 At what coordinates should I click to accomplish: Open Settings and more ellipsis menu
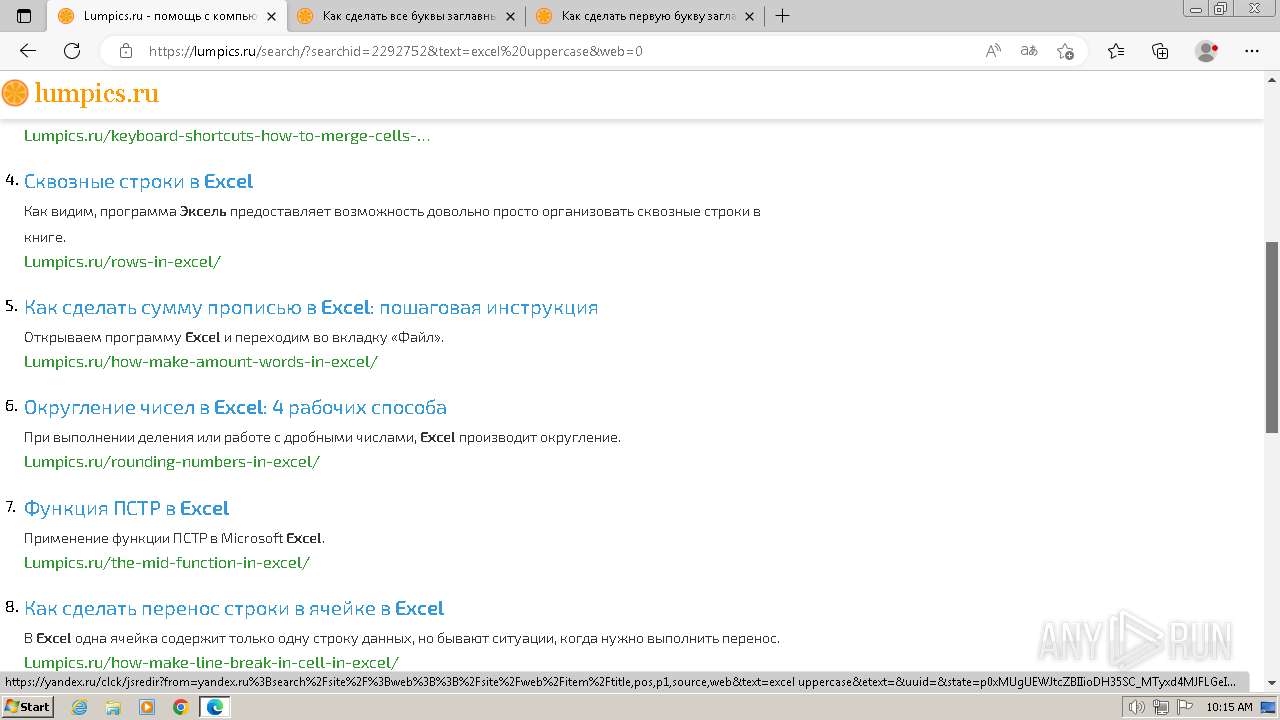[1251, 51]
